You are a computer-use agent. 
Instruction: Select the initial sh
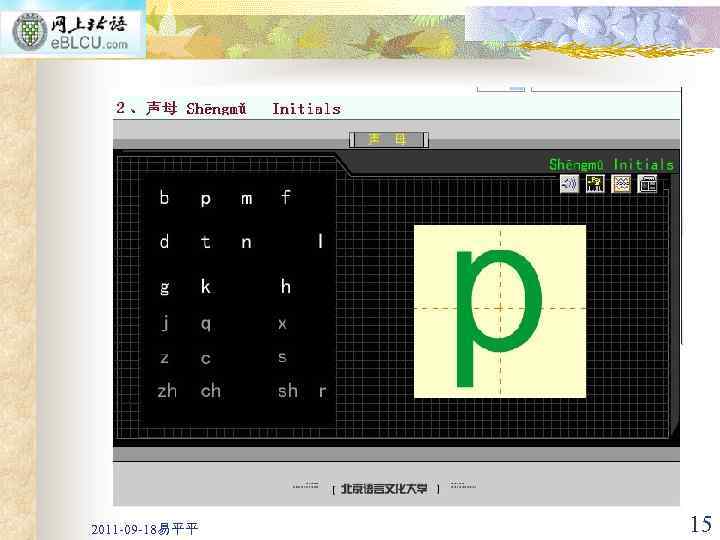[288, 391]
